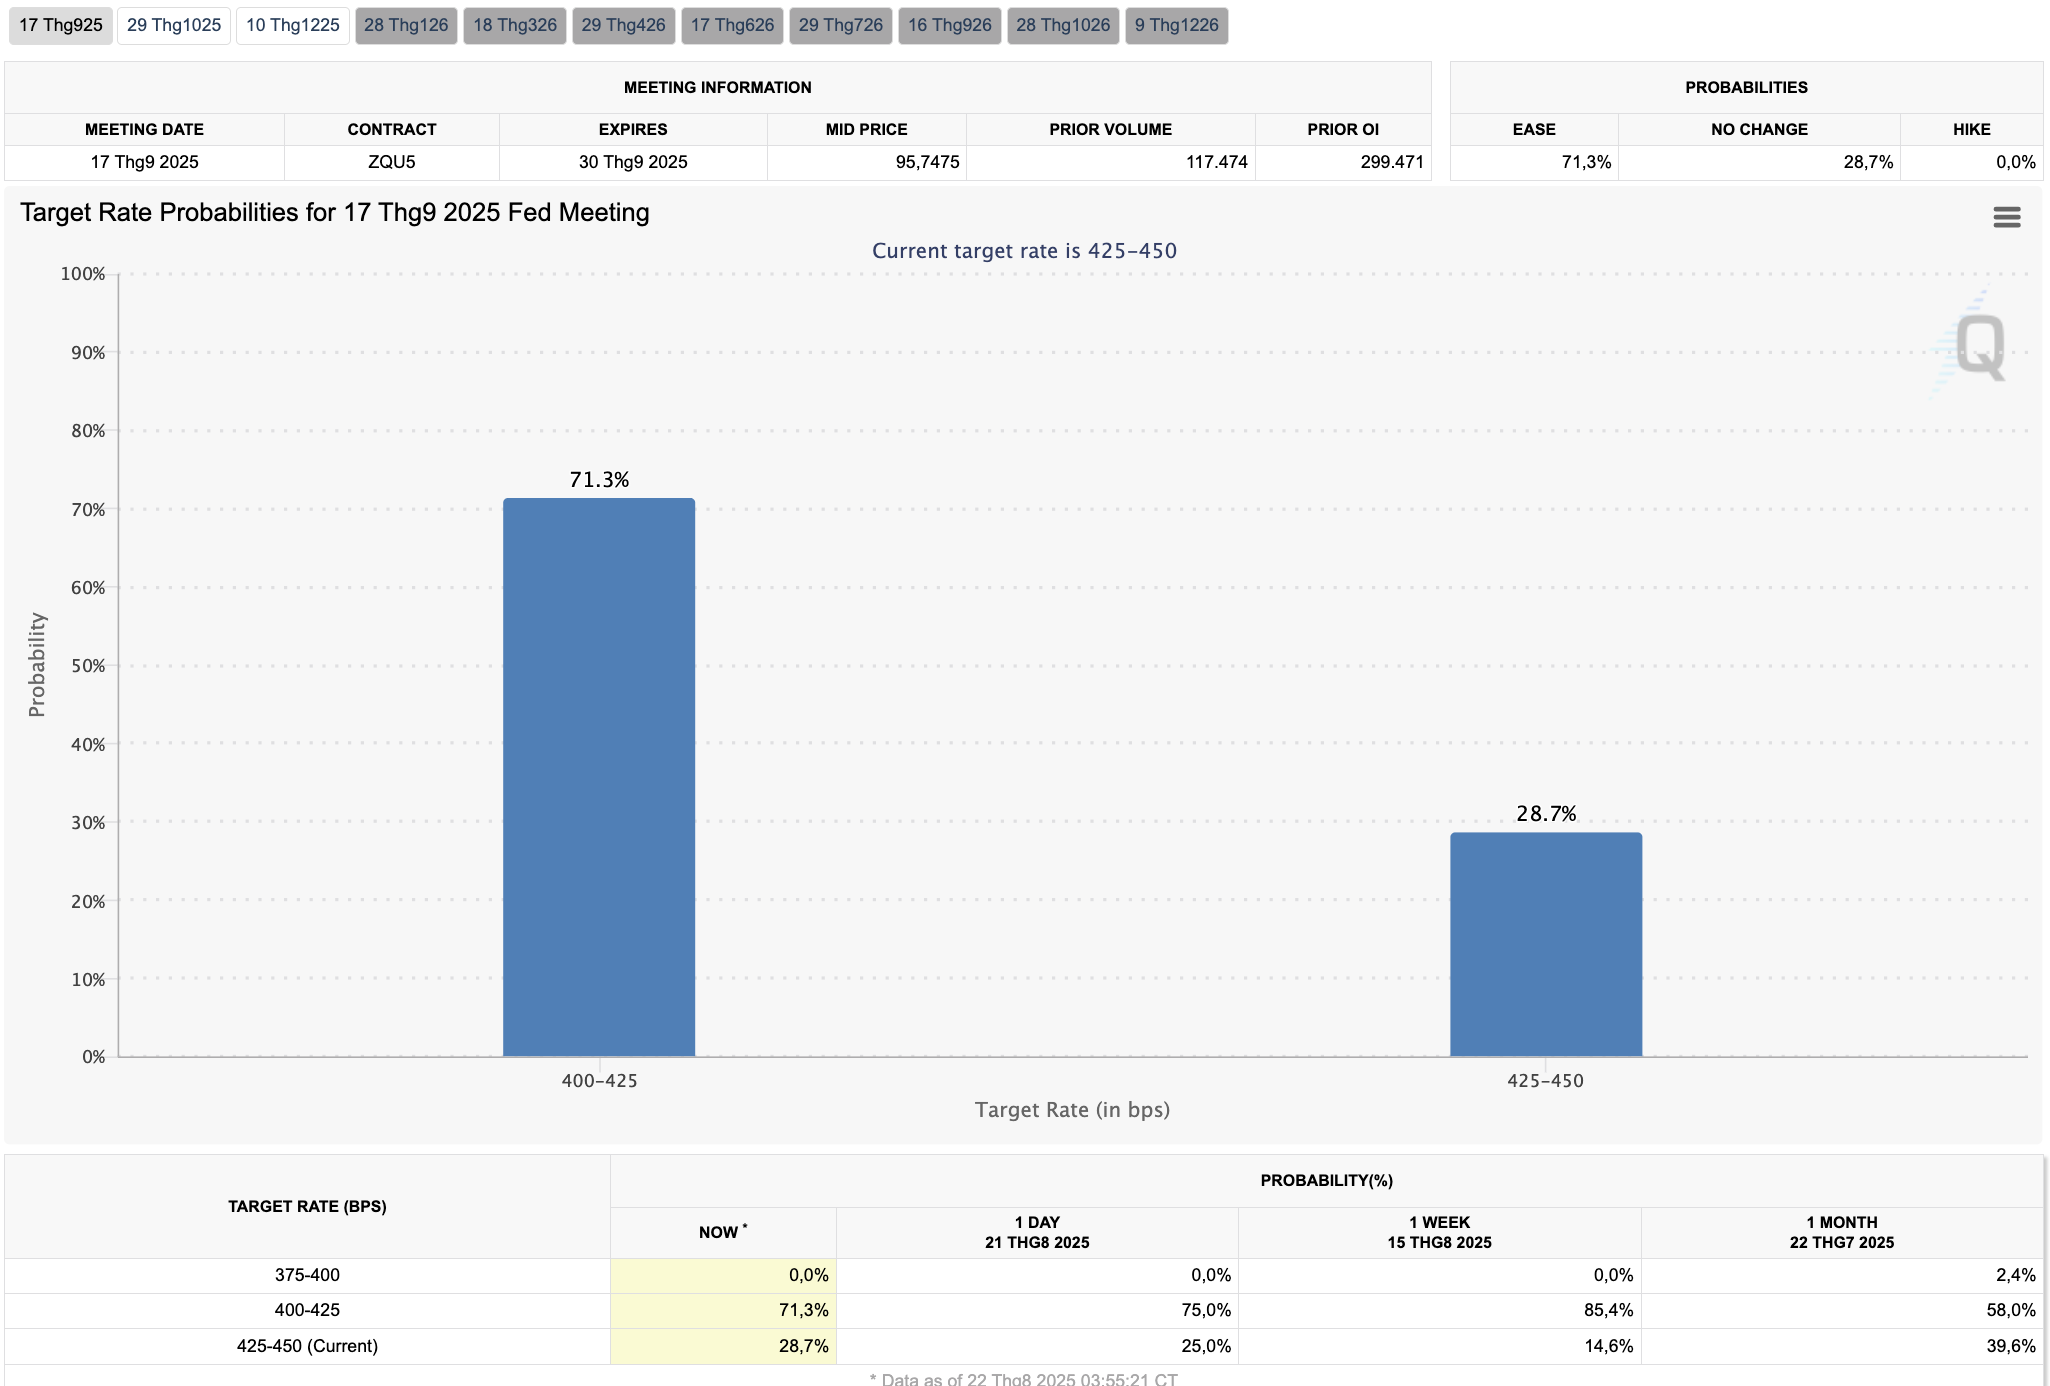Click the QuikStrike Q watermark logo
Image resolution: width=2050 pixels, height=1386 pixels.
[1972, 345]
